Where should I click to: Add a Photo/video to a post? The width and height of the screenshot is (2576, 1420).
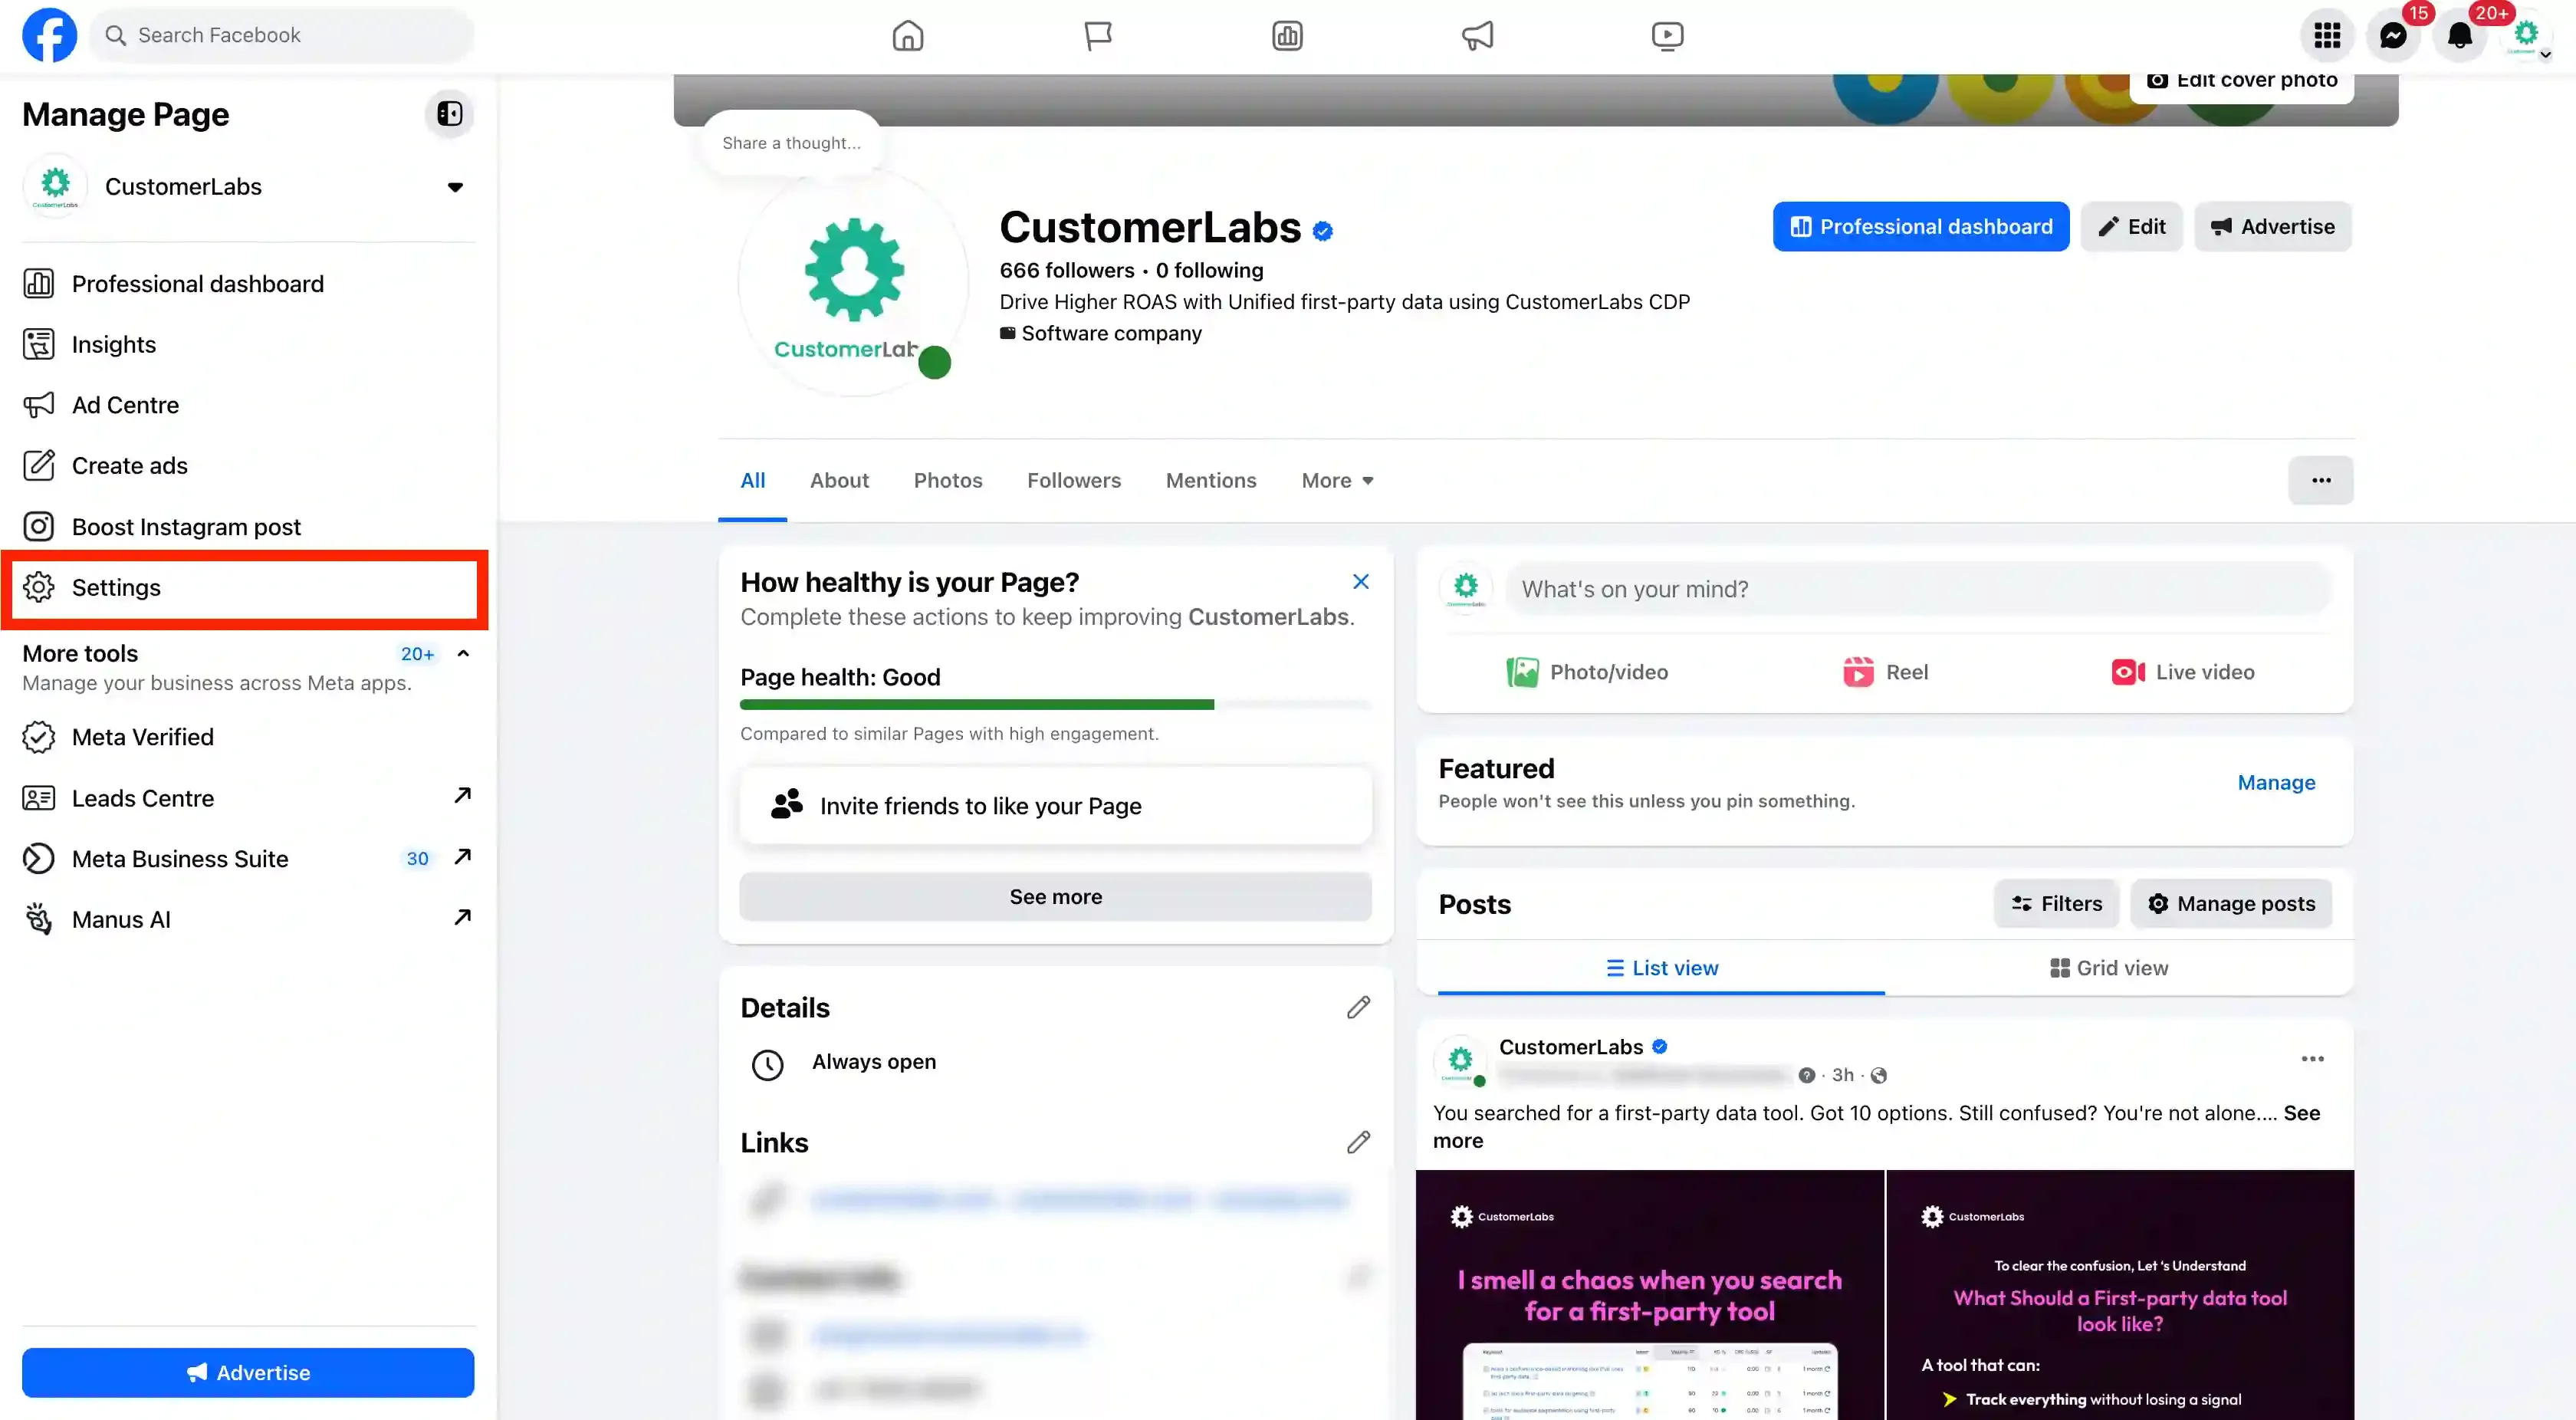(x=1587, y=673)
